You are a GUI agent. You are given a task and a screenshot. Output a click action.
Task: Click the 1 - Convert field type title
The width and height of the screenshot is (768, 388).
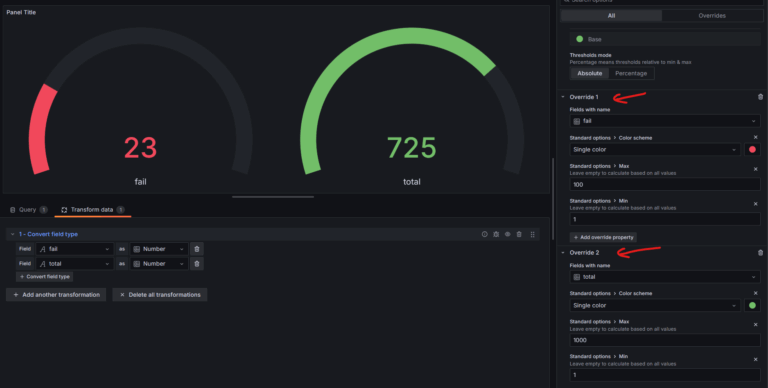48,234
